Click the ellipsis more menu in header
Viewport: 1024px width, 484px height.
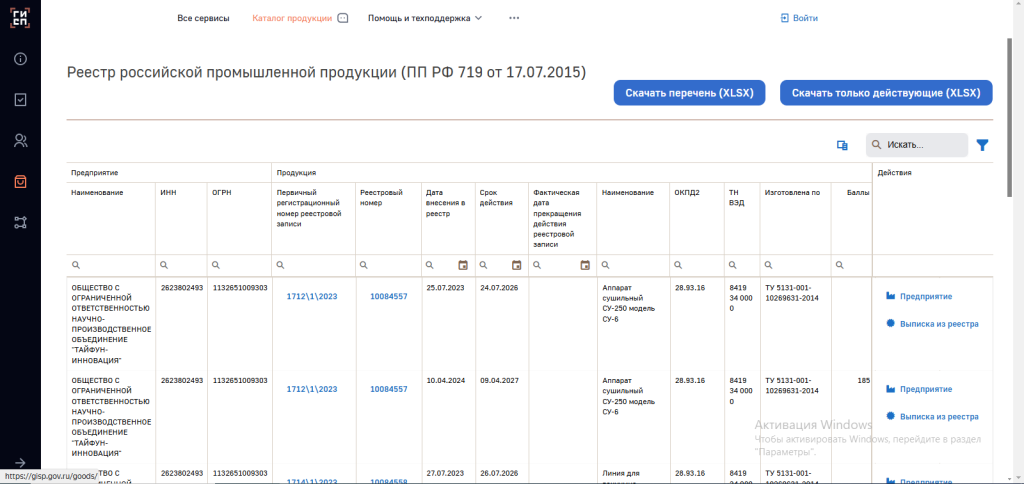point(514,18)
